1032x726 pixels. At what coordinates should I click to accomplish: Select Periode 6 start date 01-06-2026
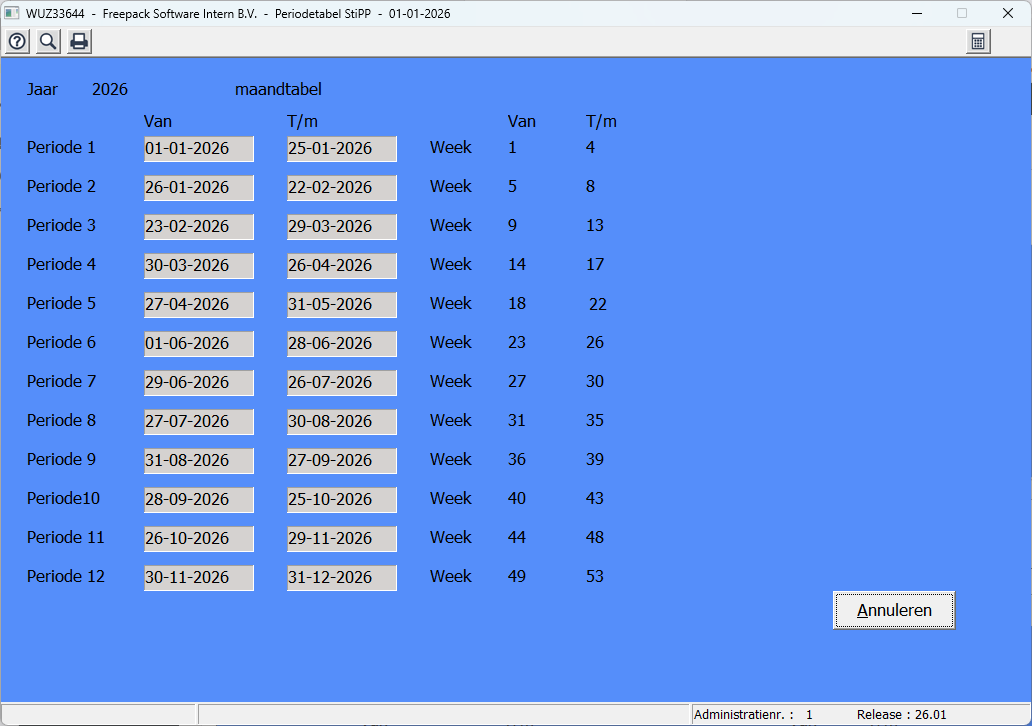point(198,344)
